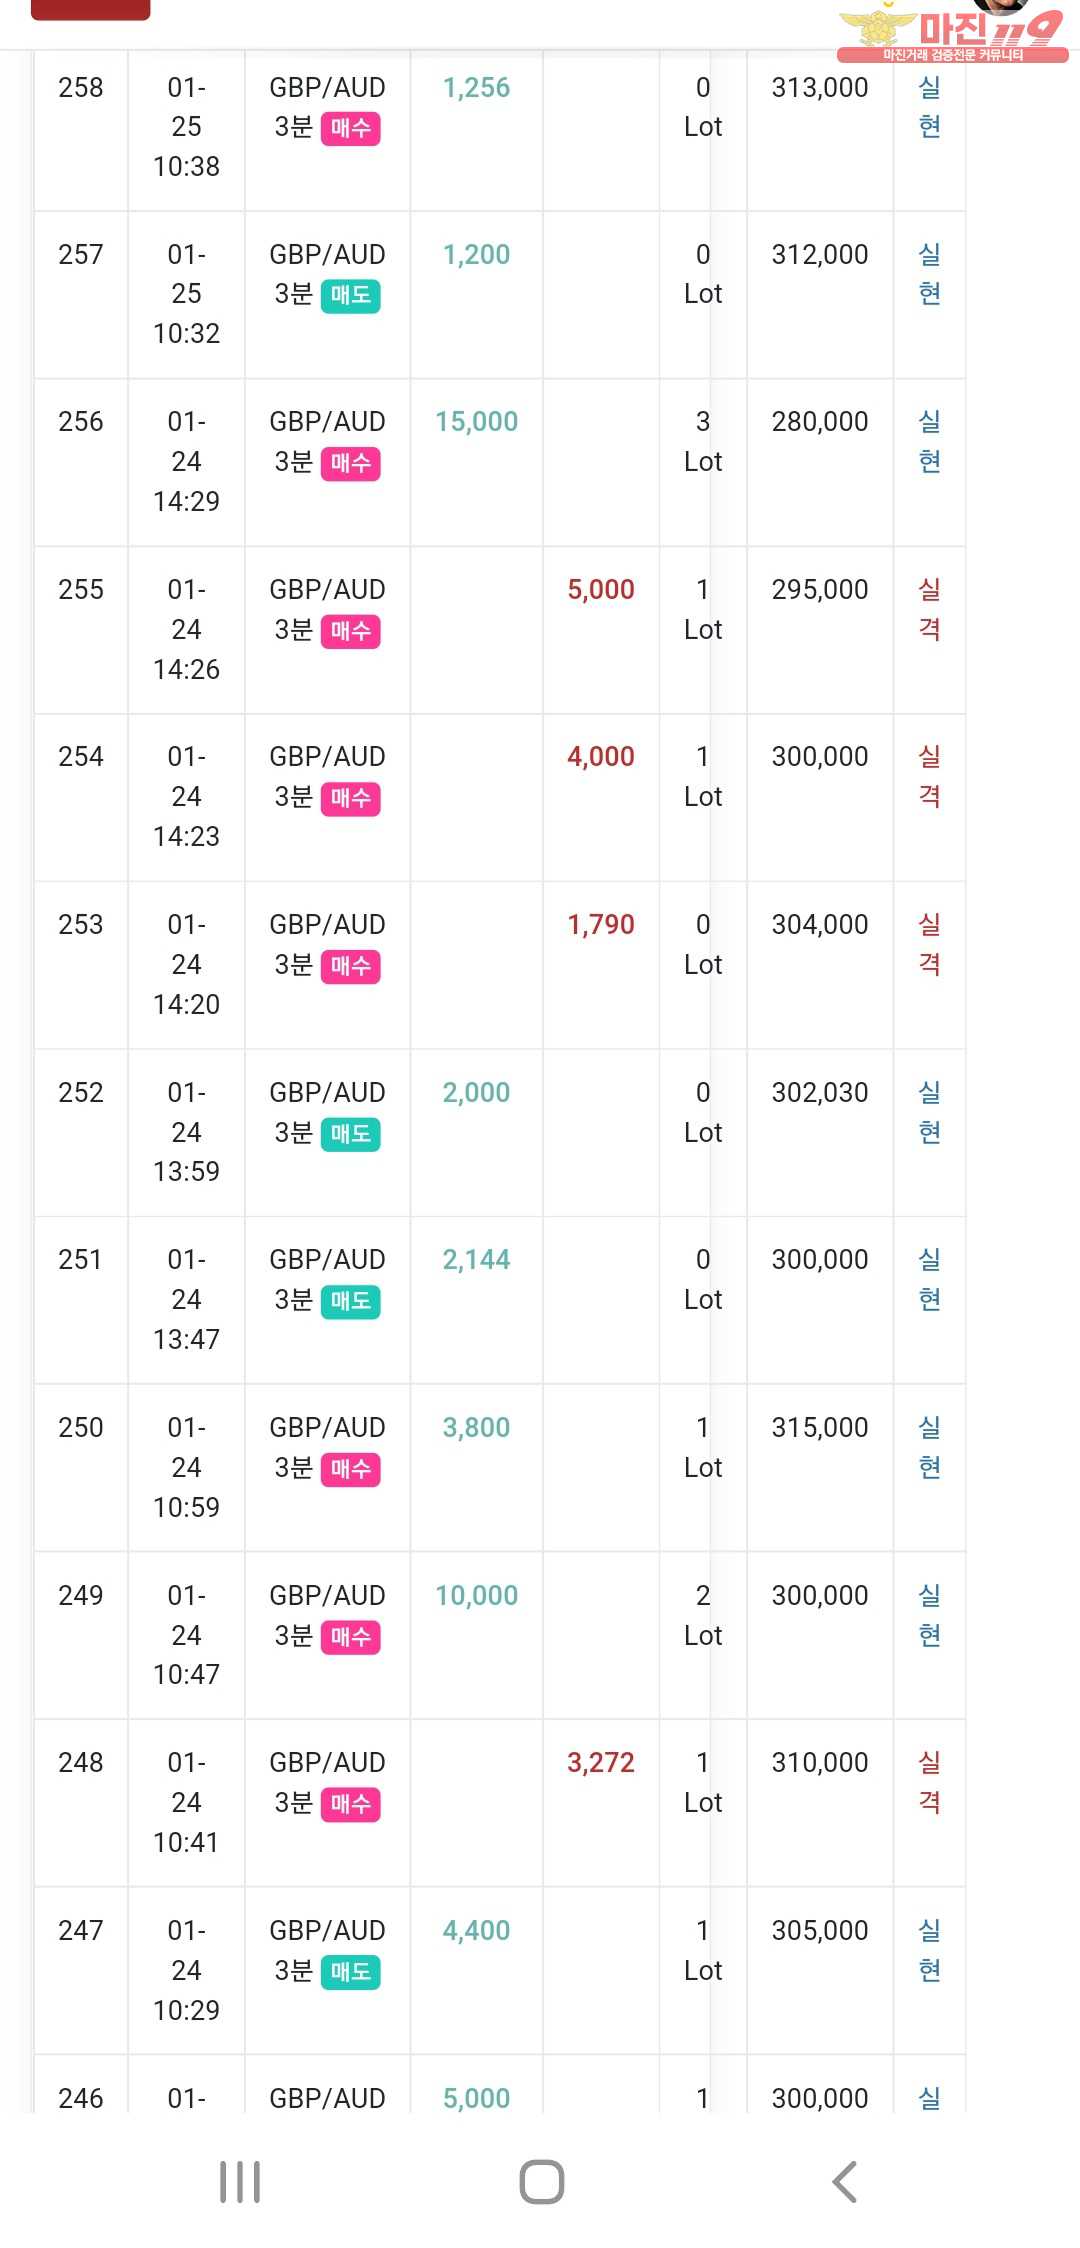
Task: Select the 302,030 balance cell
Action: tap(819, 1093)
